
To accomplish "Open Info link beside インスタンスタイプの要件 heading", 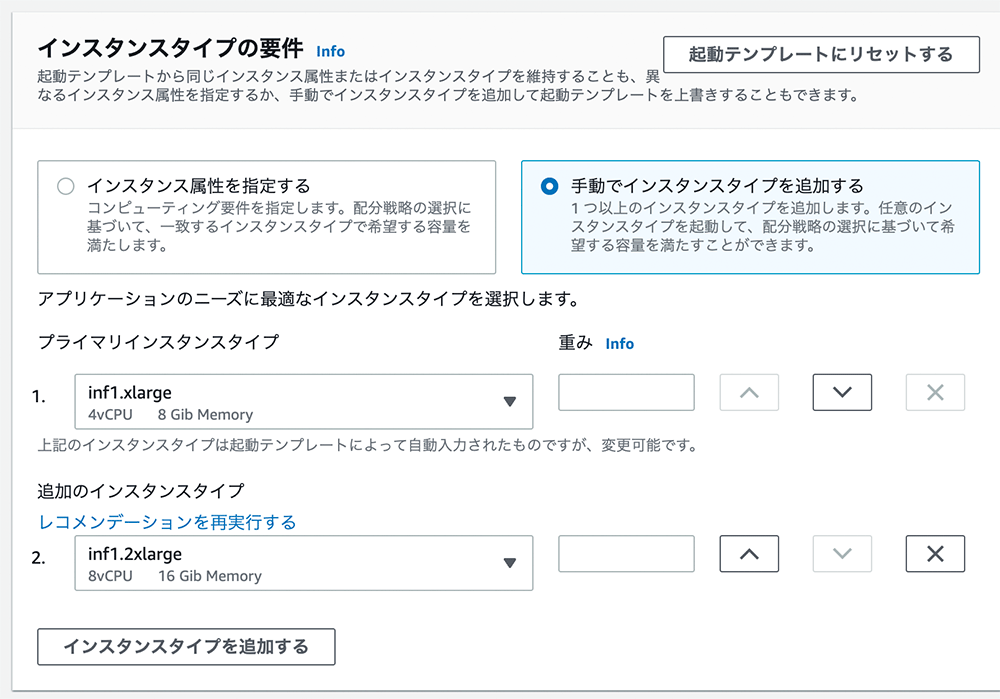I will pyautogui.click(x=330, y=51).
